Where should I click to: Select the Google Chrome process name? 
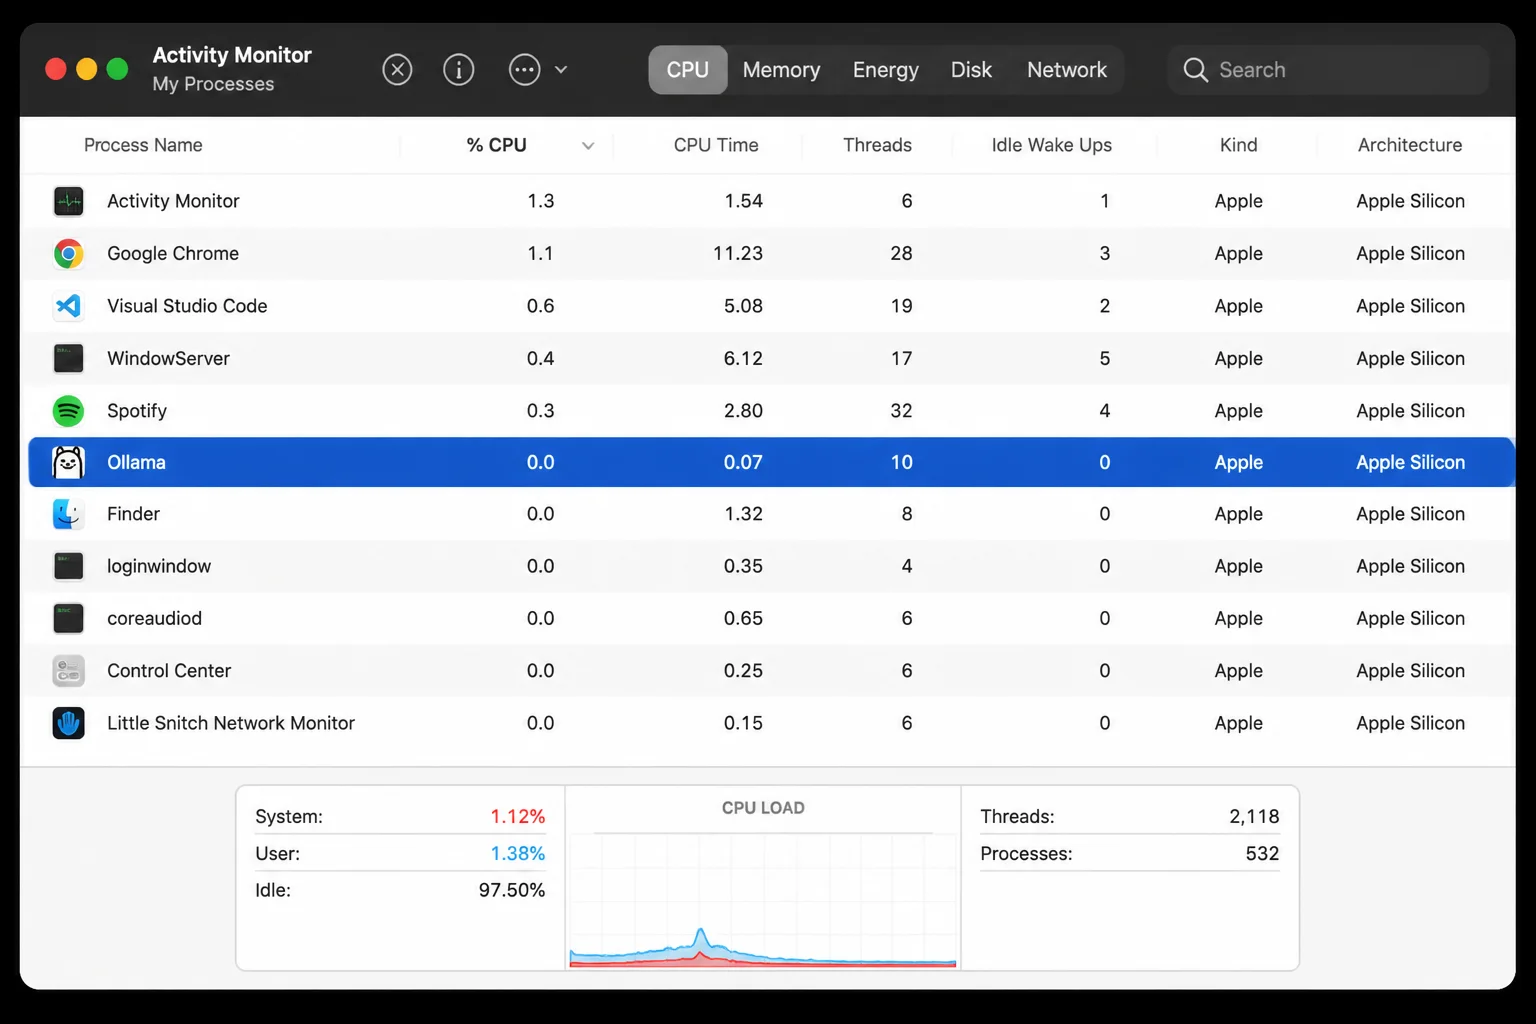(173, 254)
